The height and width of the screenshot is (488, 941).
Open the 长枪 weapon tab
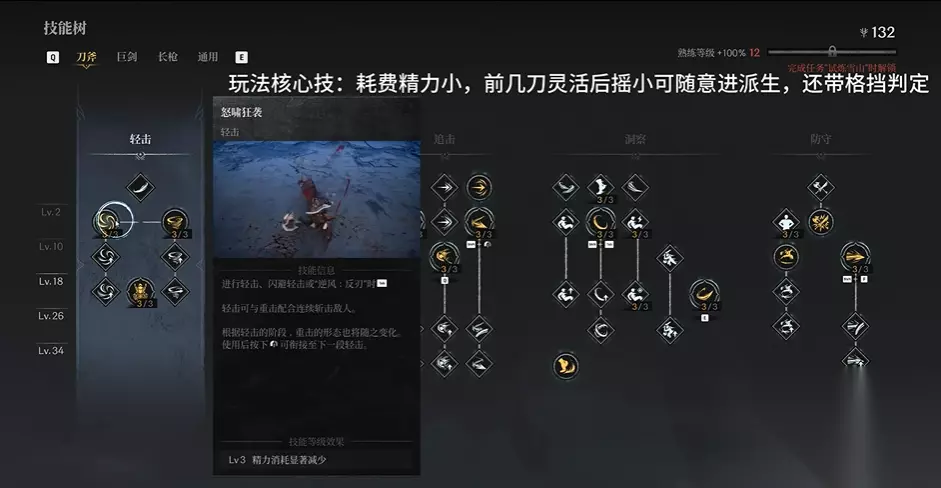[167, 56]
